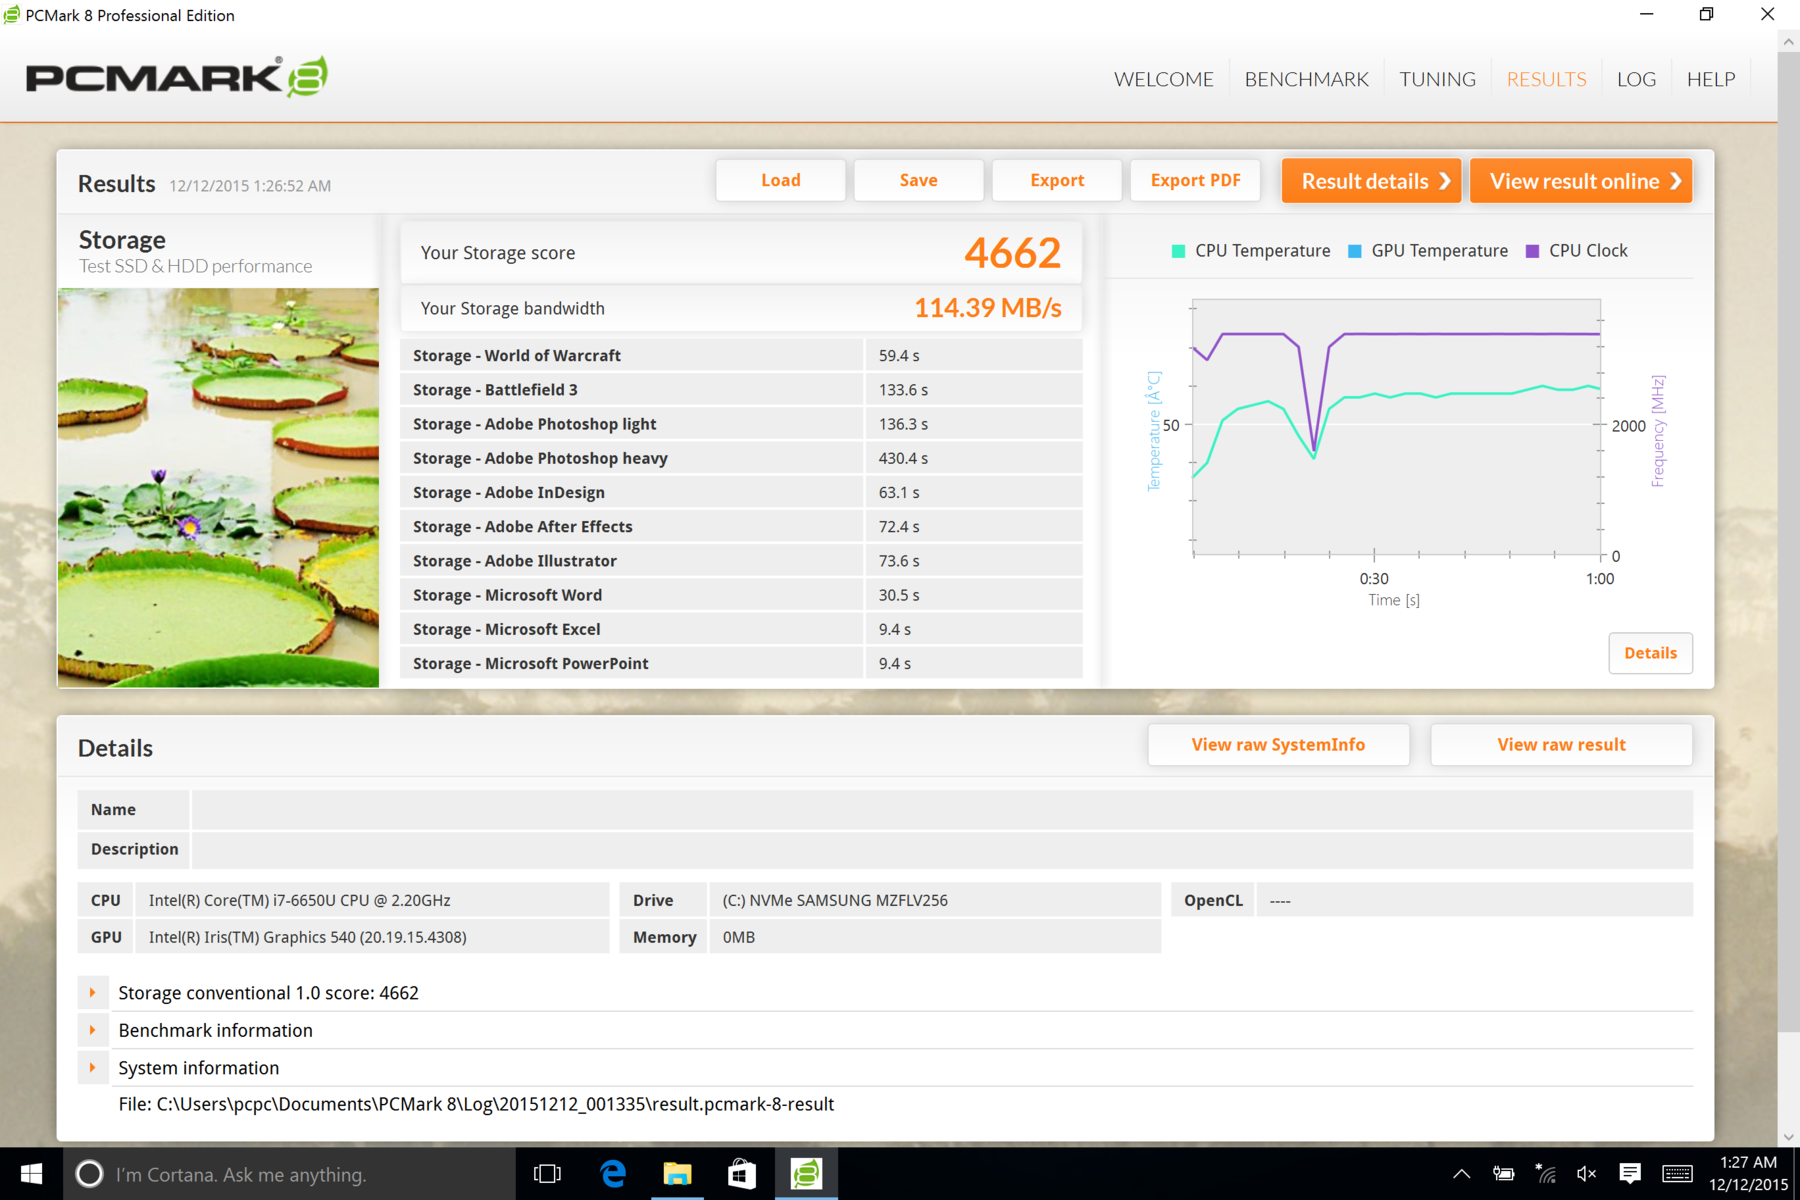This screenshot has height=1200, width=1800.
Task: Expand Storage conventional 1.0 score section
Action: (x=93, y=993)
